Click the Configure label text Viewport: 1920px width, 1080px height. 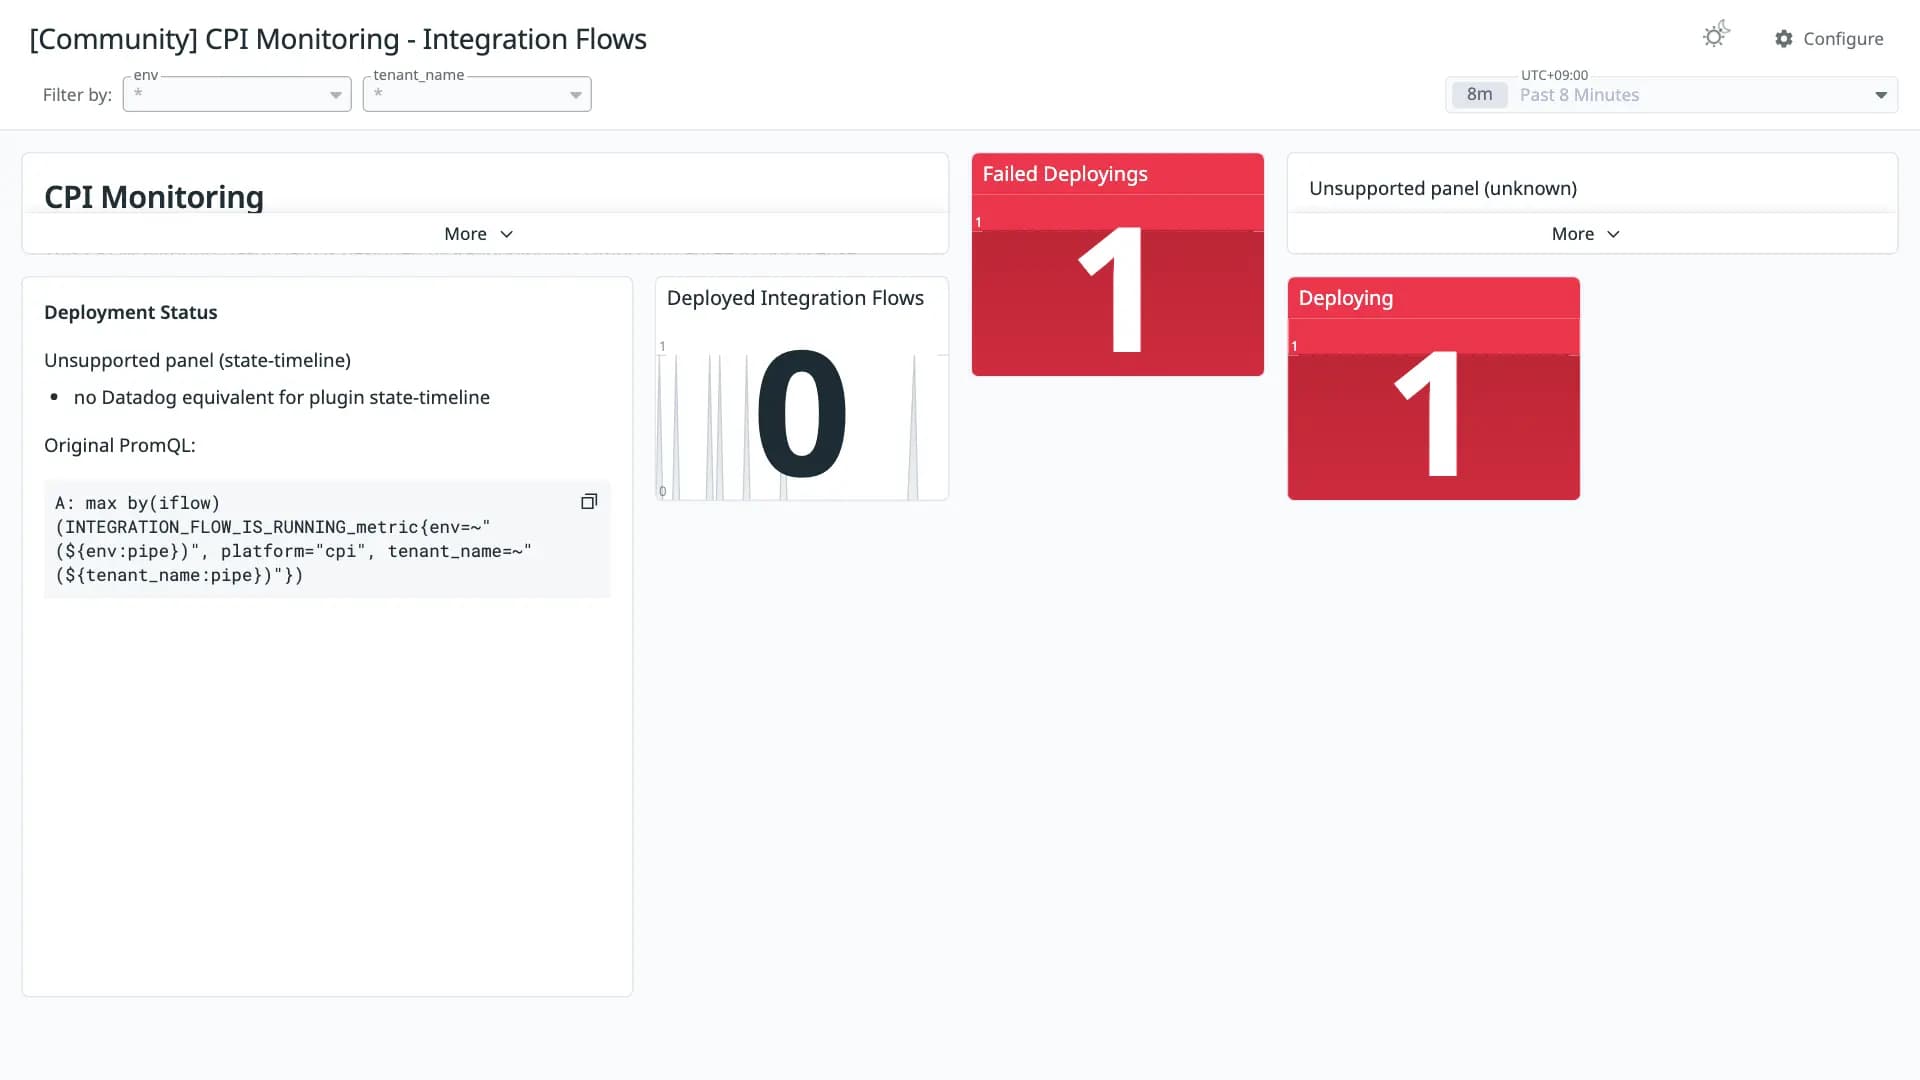1843,39
